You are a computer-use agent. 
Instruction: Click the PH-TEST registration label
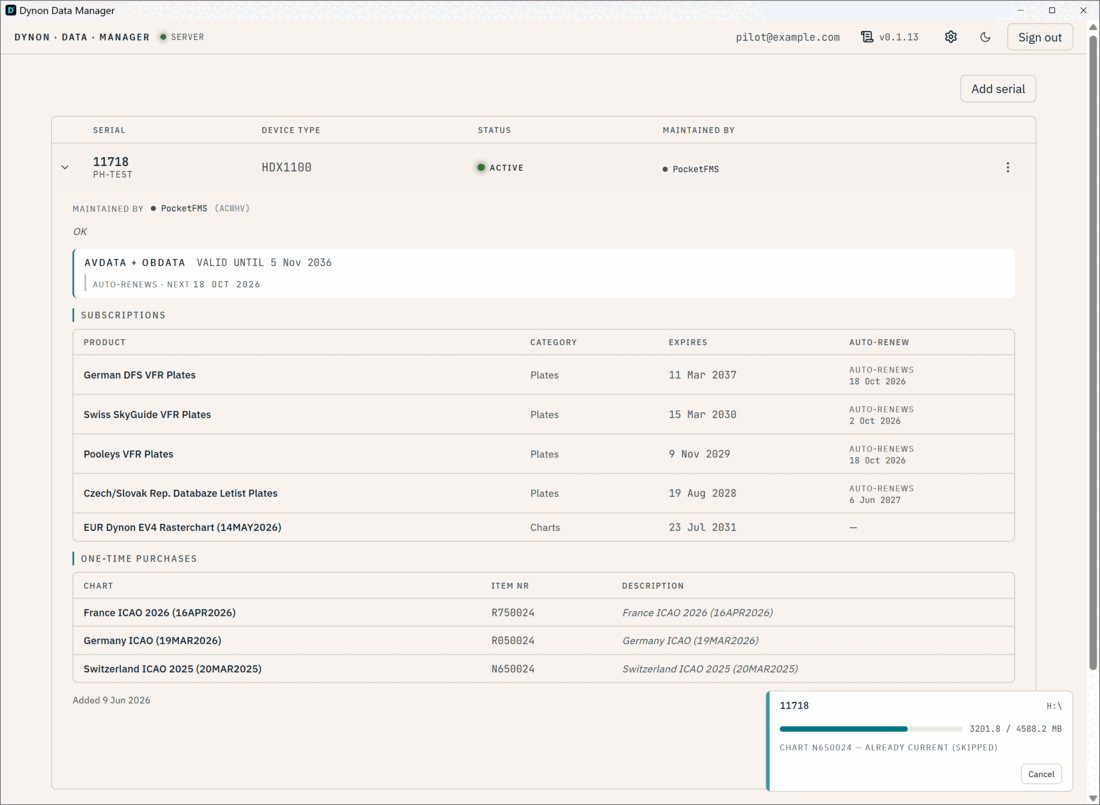click(112, 175)
